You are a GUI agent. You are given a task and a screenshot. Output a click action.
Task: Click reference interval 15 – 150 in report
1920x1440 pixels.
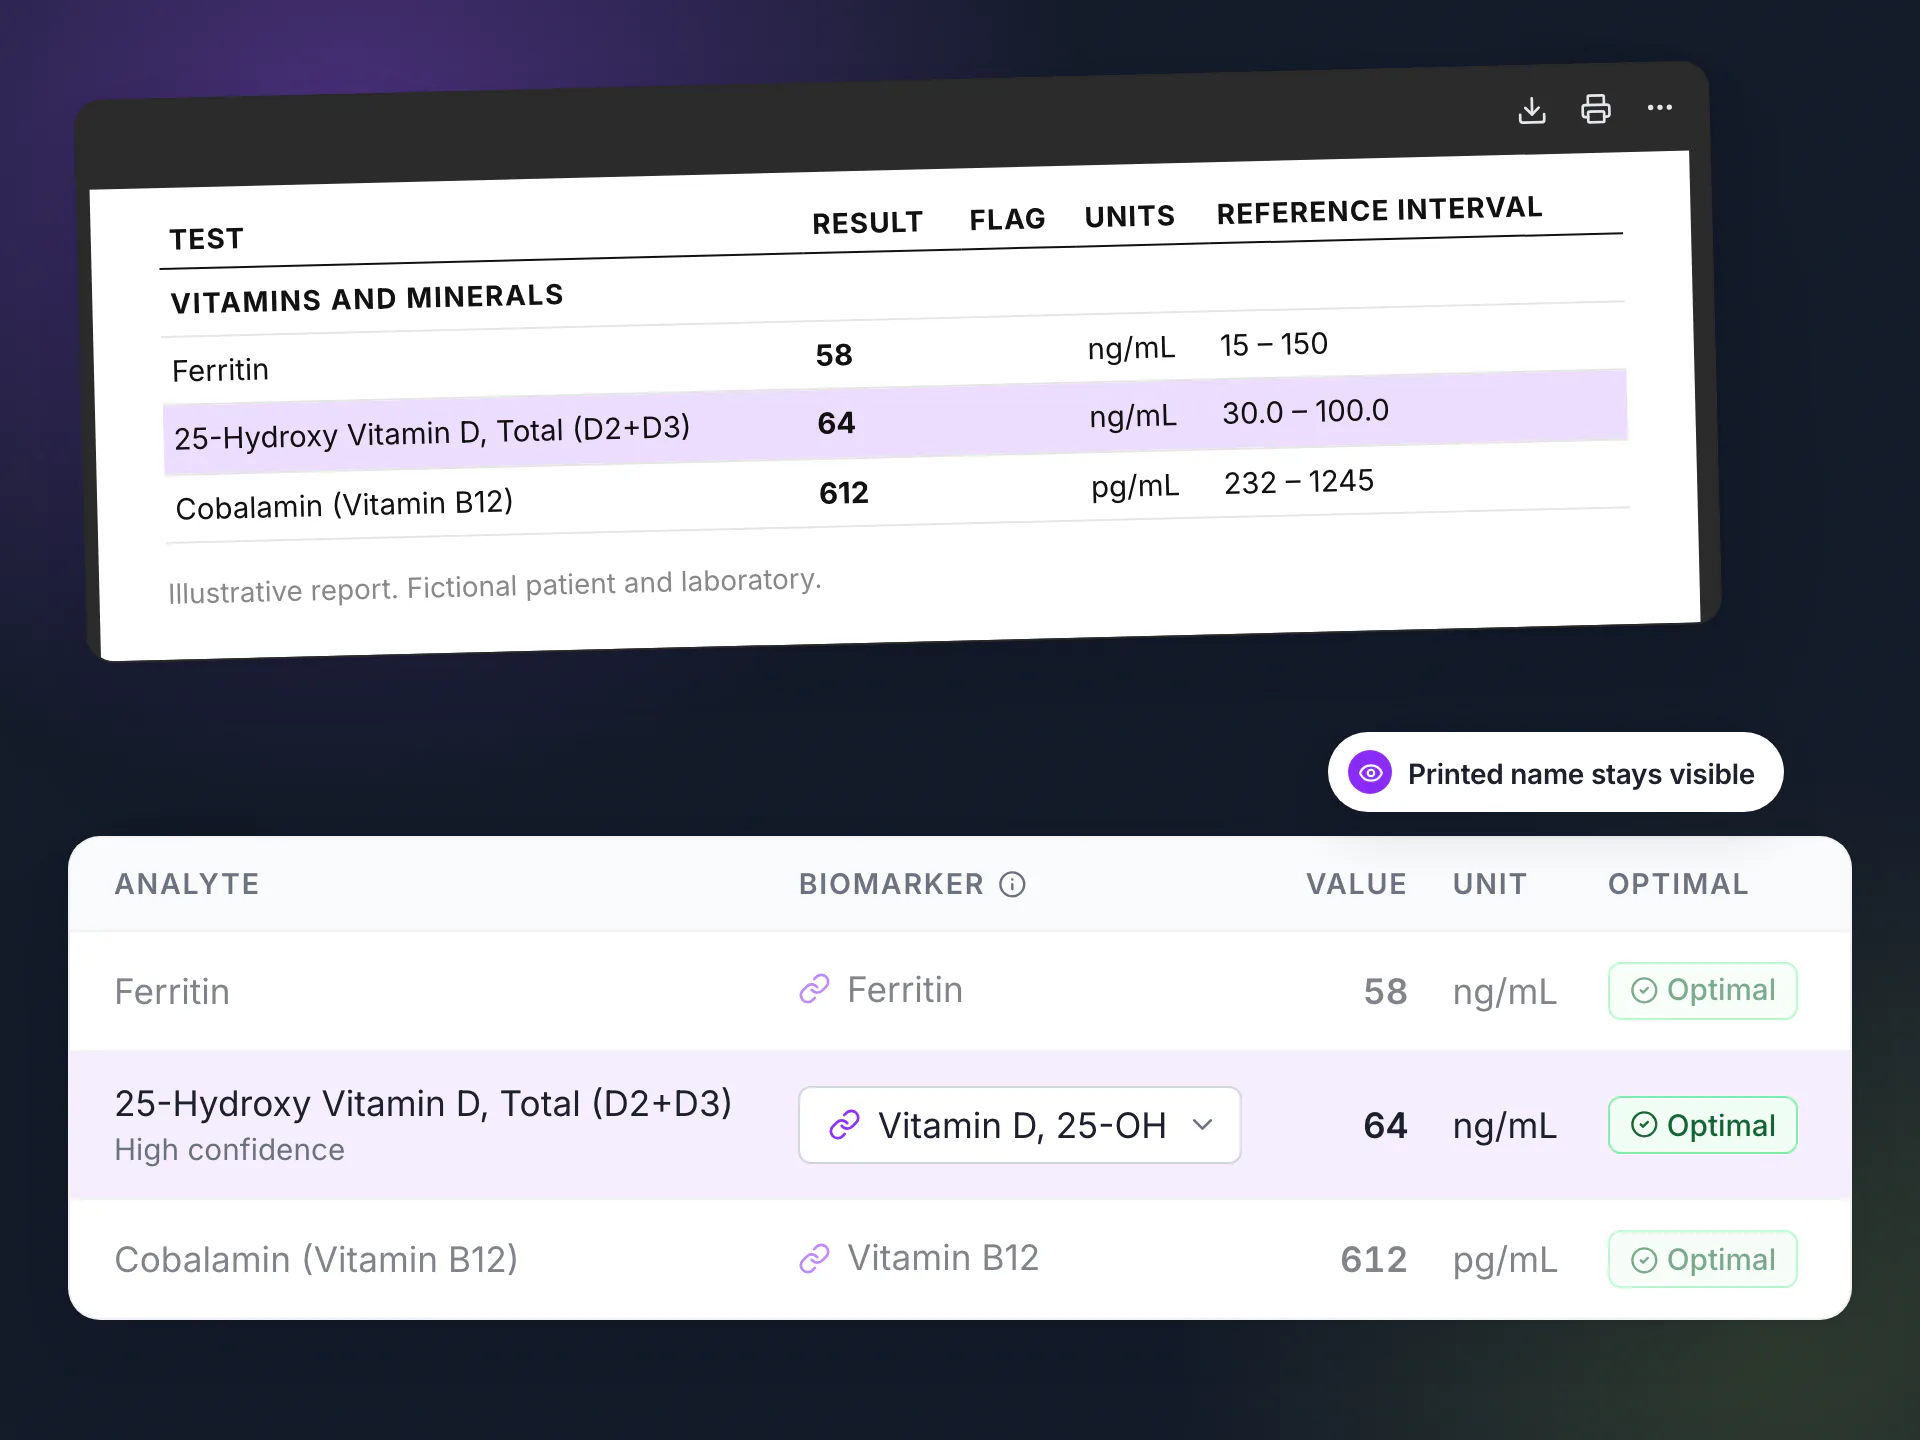coord(1273,345)
